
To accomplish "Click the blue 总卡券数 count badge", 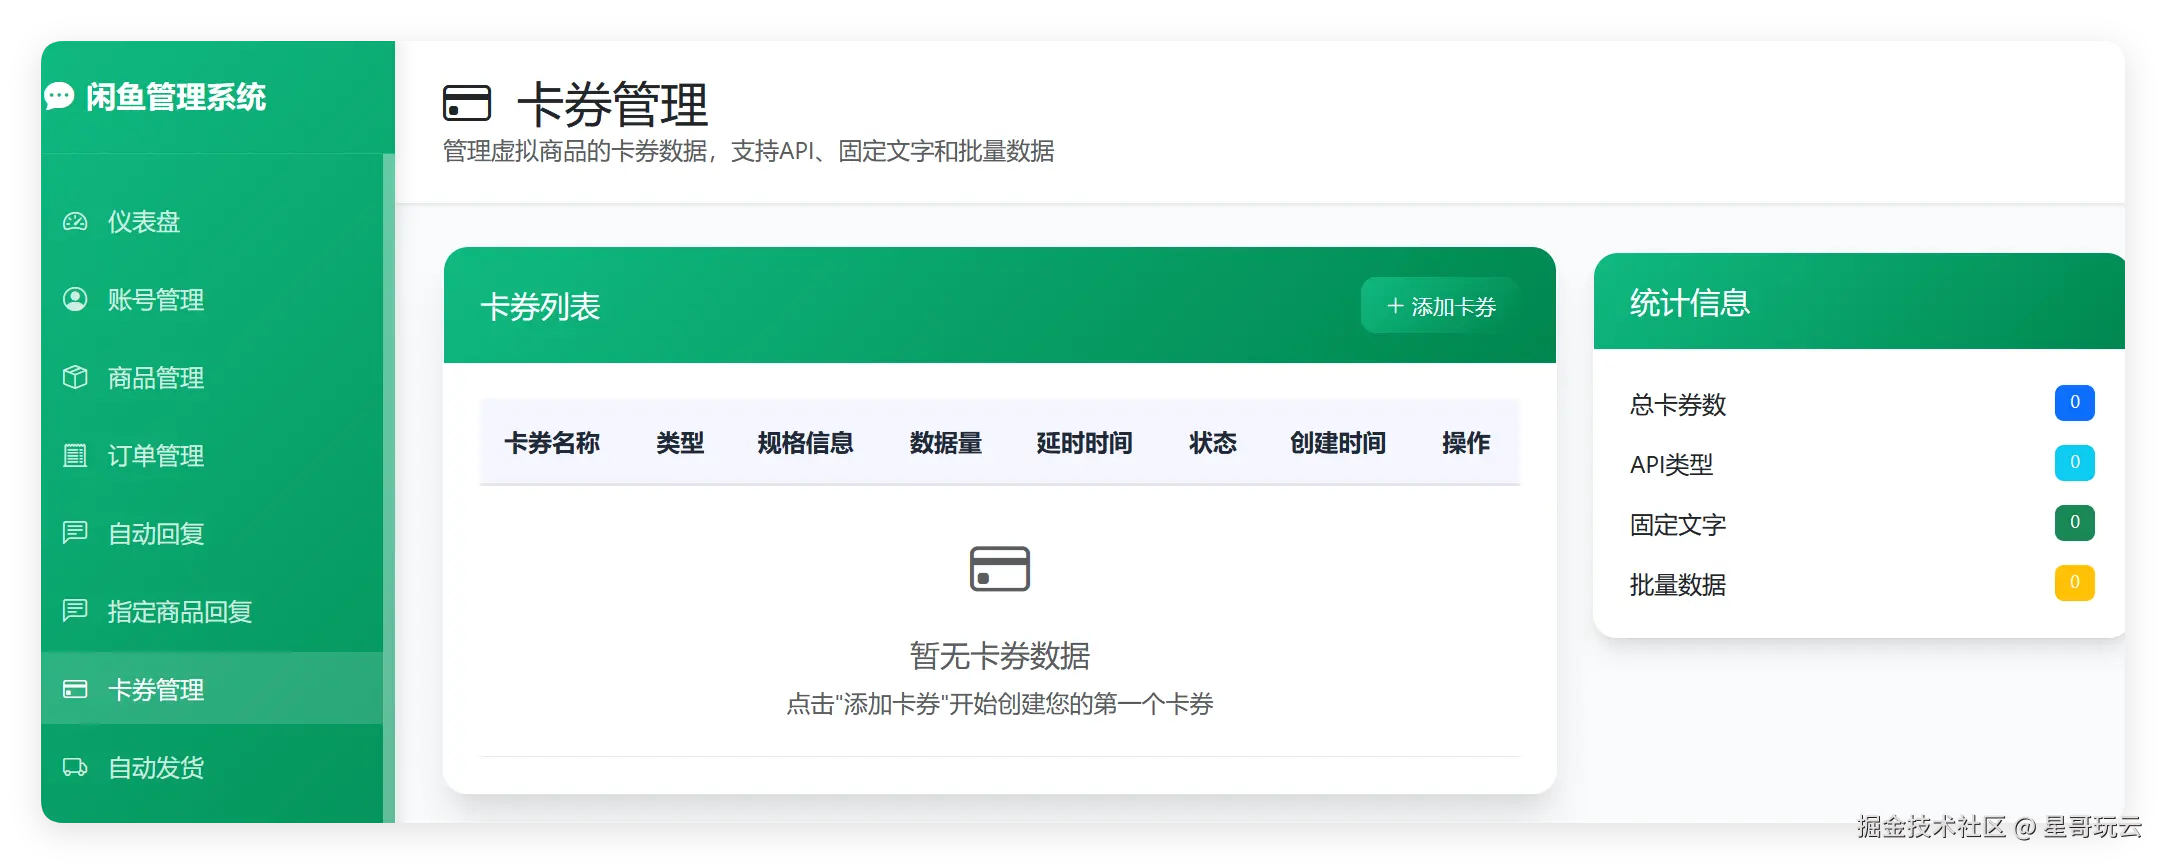I will coord(2075,403).
